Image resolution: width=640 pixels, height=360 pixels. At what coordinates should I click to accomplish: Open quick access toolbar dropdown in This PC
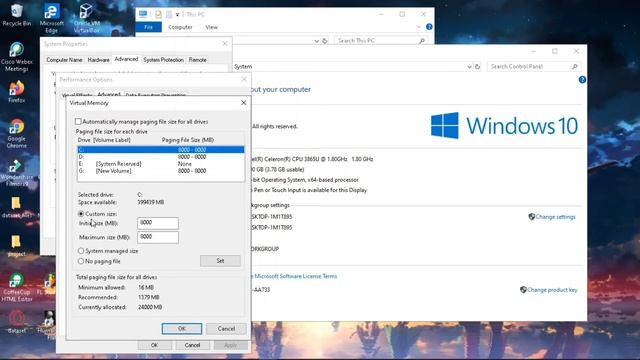[x=177, y=14]
